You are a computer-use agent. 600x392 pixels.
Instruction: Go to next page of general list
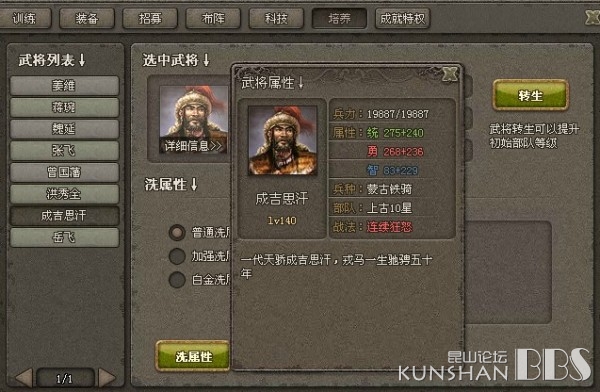[x=106, y=378]
